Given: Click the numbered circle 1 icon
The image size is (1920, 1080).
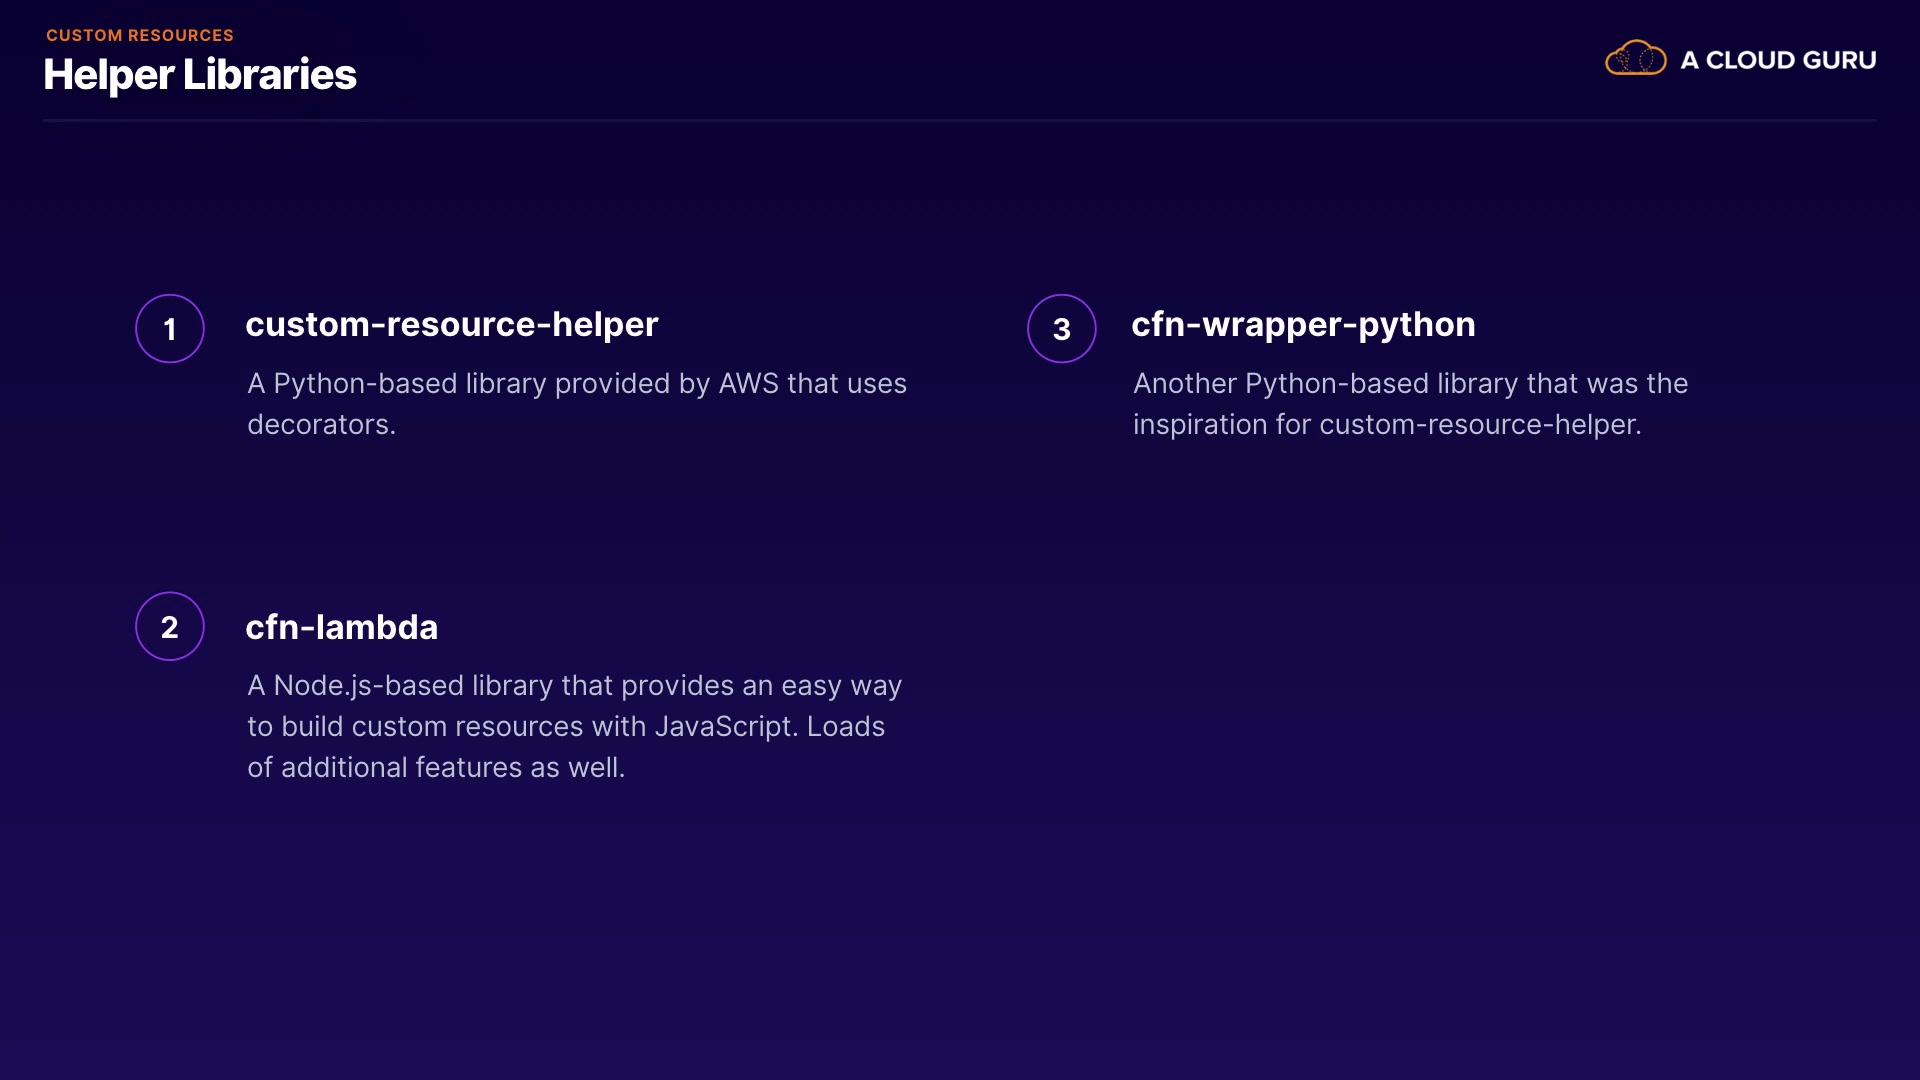Looking at the screenshot, I should (x=170, y=329).
